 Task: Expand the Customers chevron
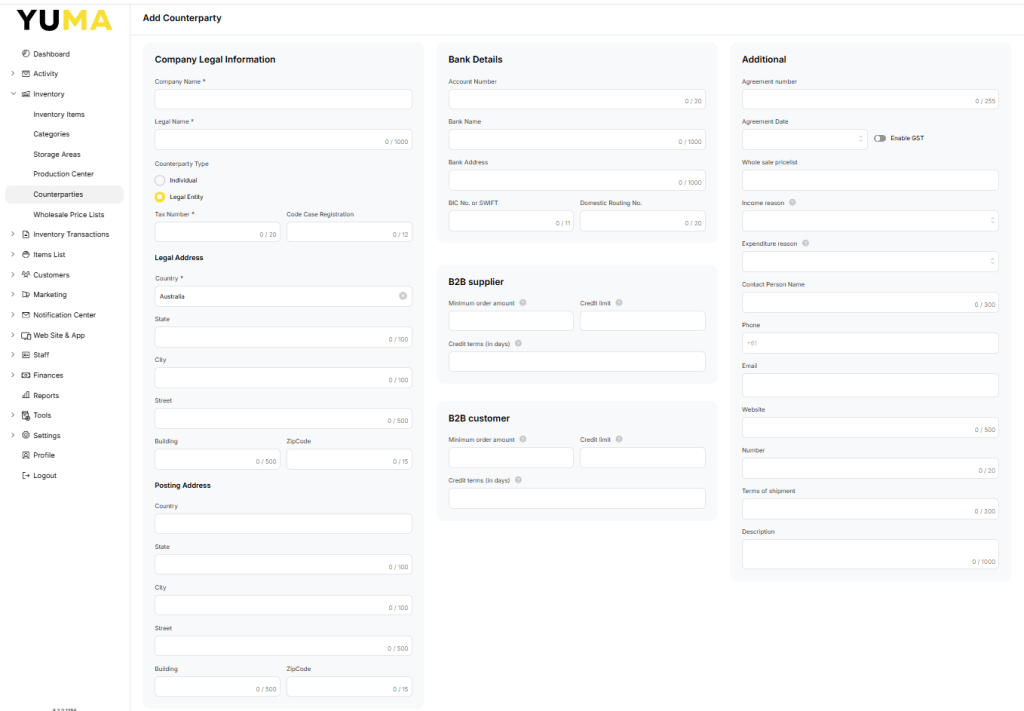12,274
